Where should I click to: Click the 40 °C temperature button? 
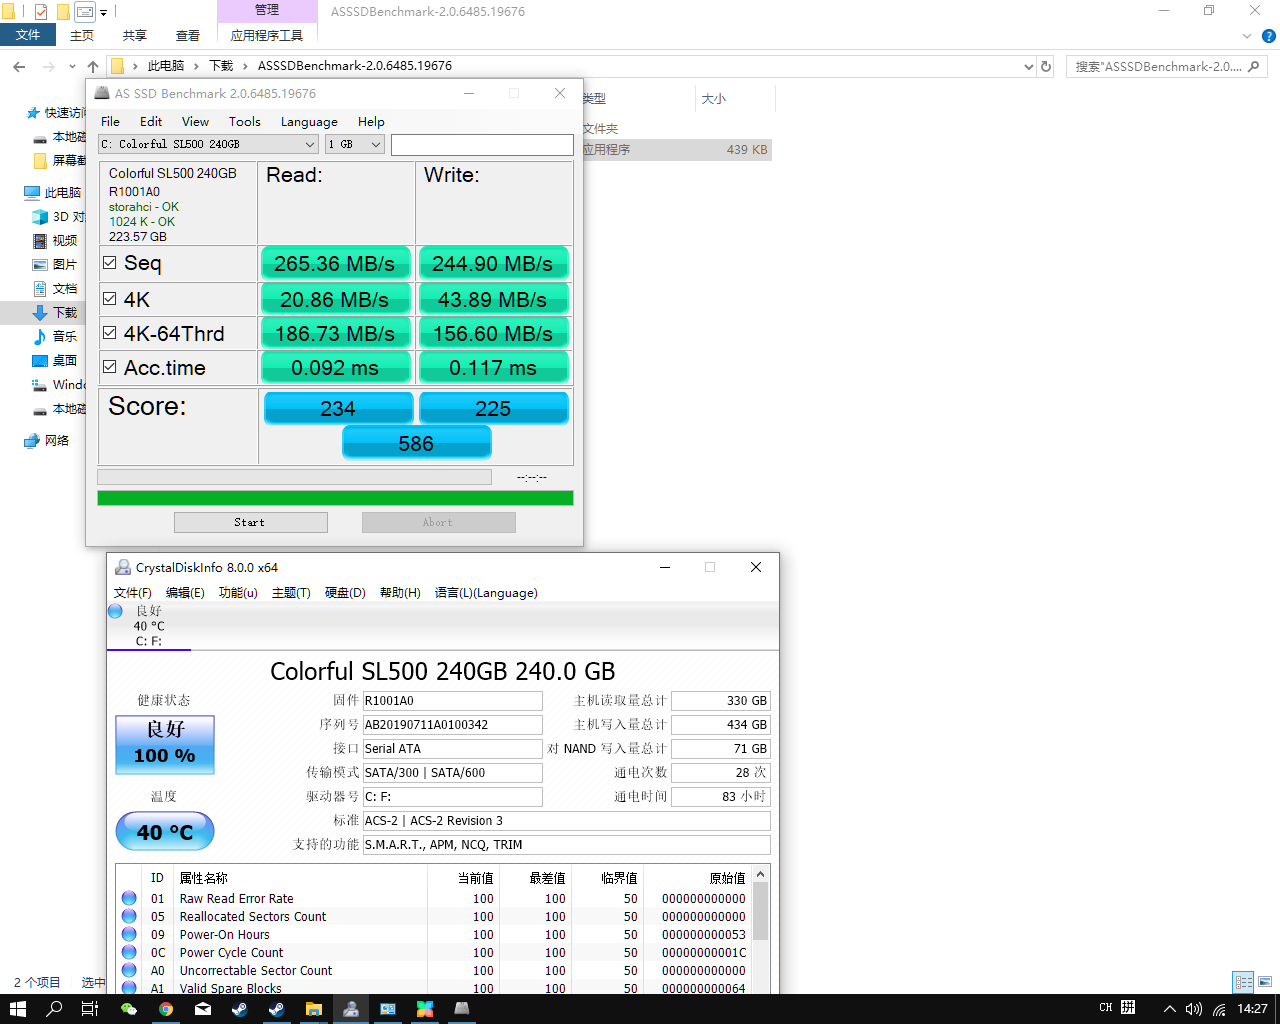point(165,832)
